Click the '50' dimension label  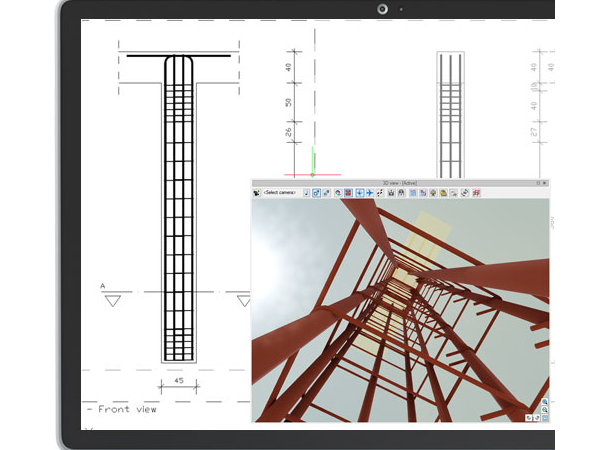coord(288,102)
